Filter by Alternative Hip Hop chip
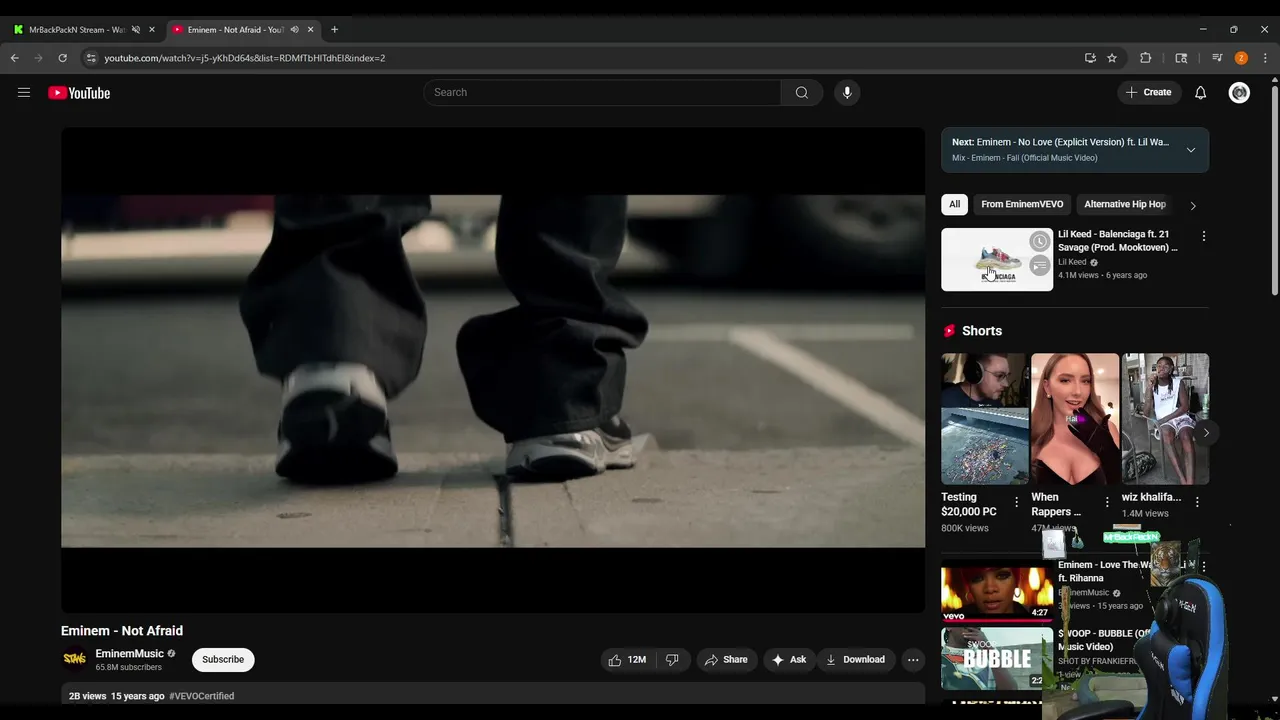The width and height of the screenshot is (1280, 720). click(x=1125, y=204)
